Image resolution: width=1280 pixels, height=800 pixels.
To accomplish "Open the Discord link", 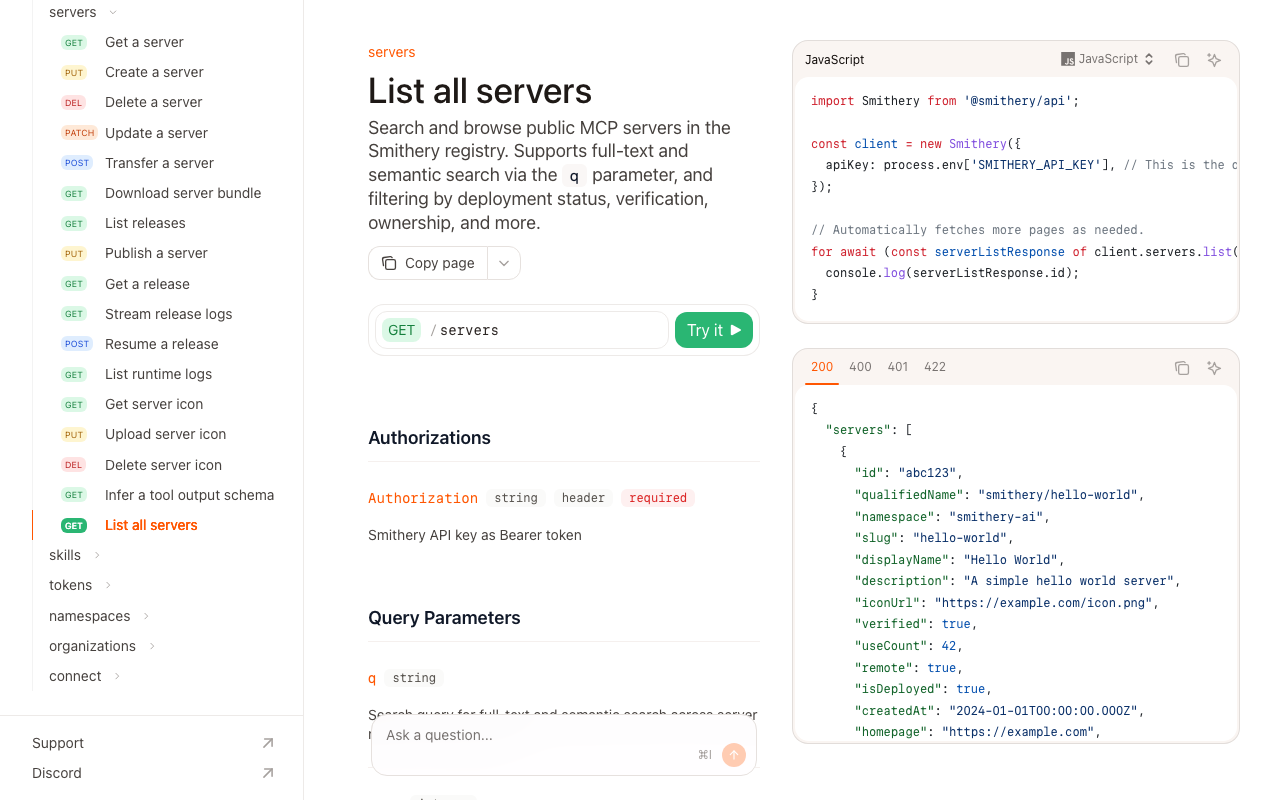I will pyautogui.click(x=57, y=773).
